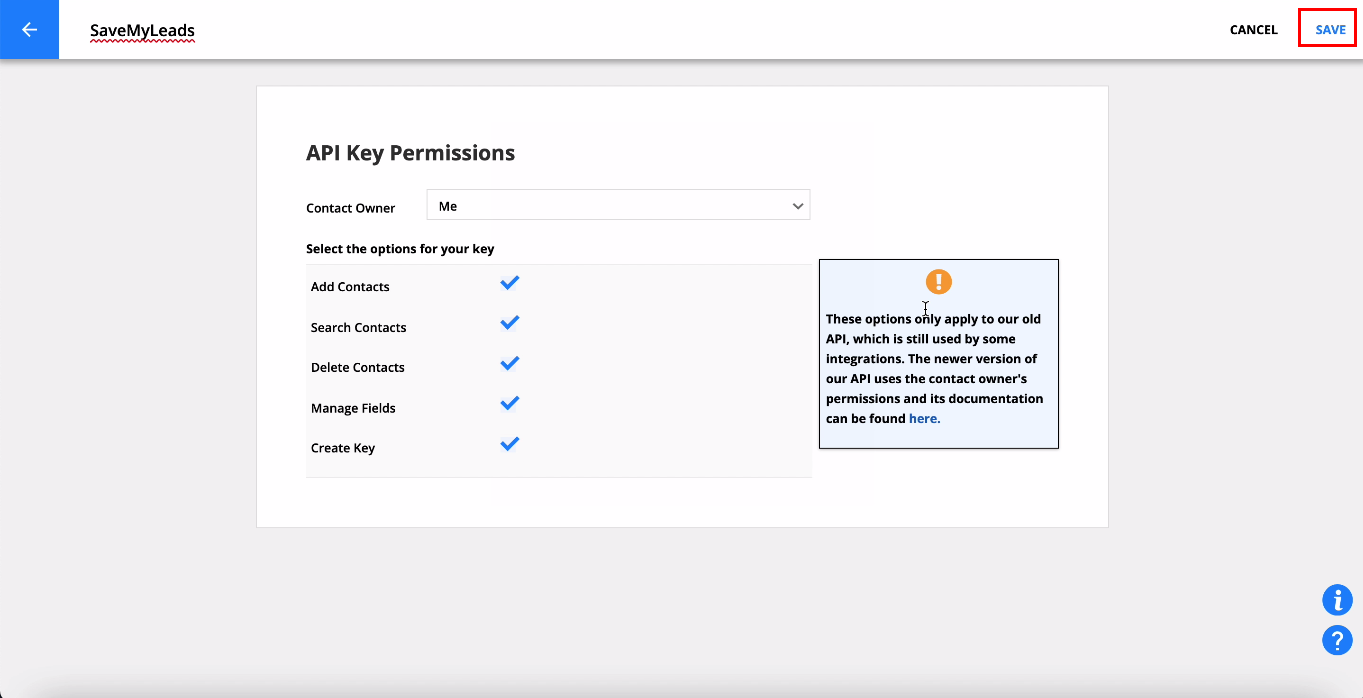Toggle the Delete Contacts checkmark
The width and height of the screenshot is (1363, 698).
pyautogui.click(x=510, y=363)
